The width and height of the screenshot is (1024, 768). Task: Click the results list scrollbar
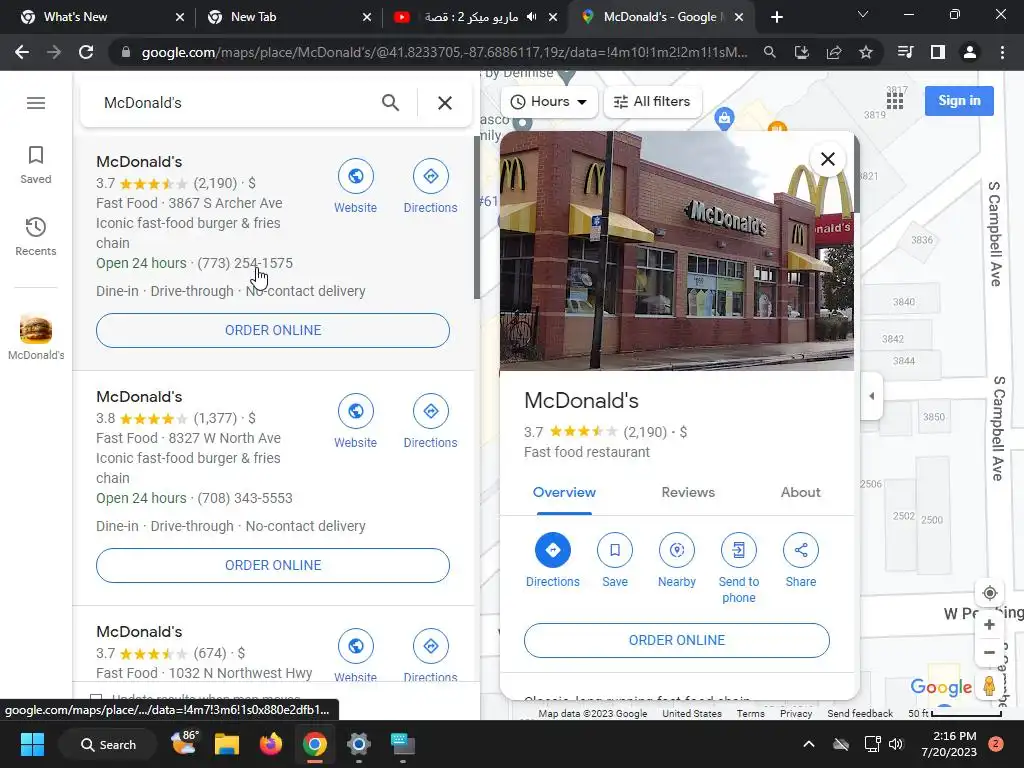(477, 219)
